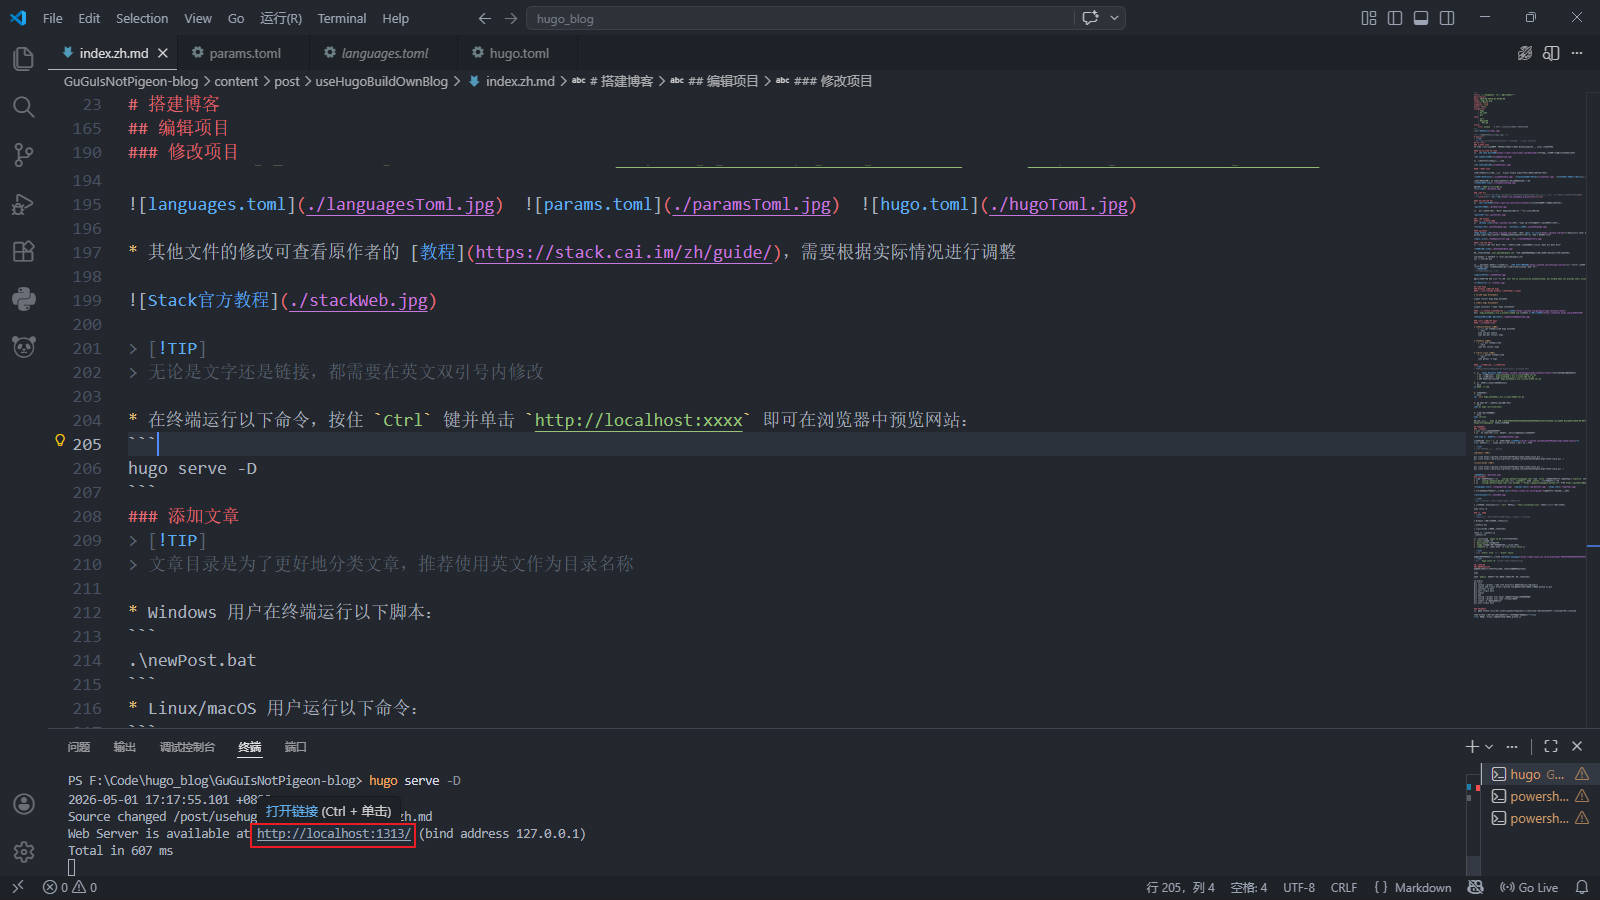Open terminal panel More Actions ellipsis
The image size is (1600, 900).
tap(1512, 746)
